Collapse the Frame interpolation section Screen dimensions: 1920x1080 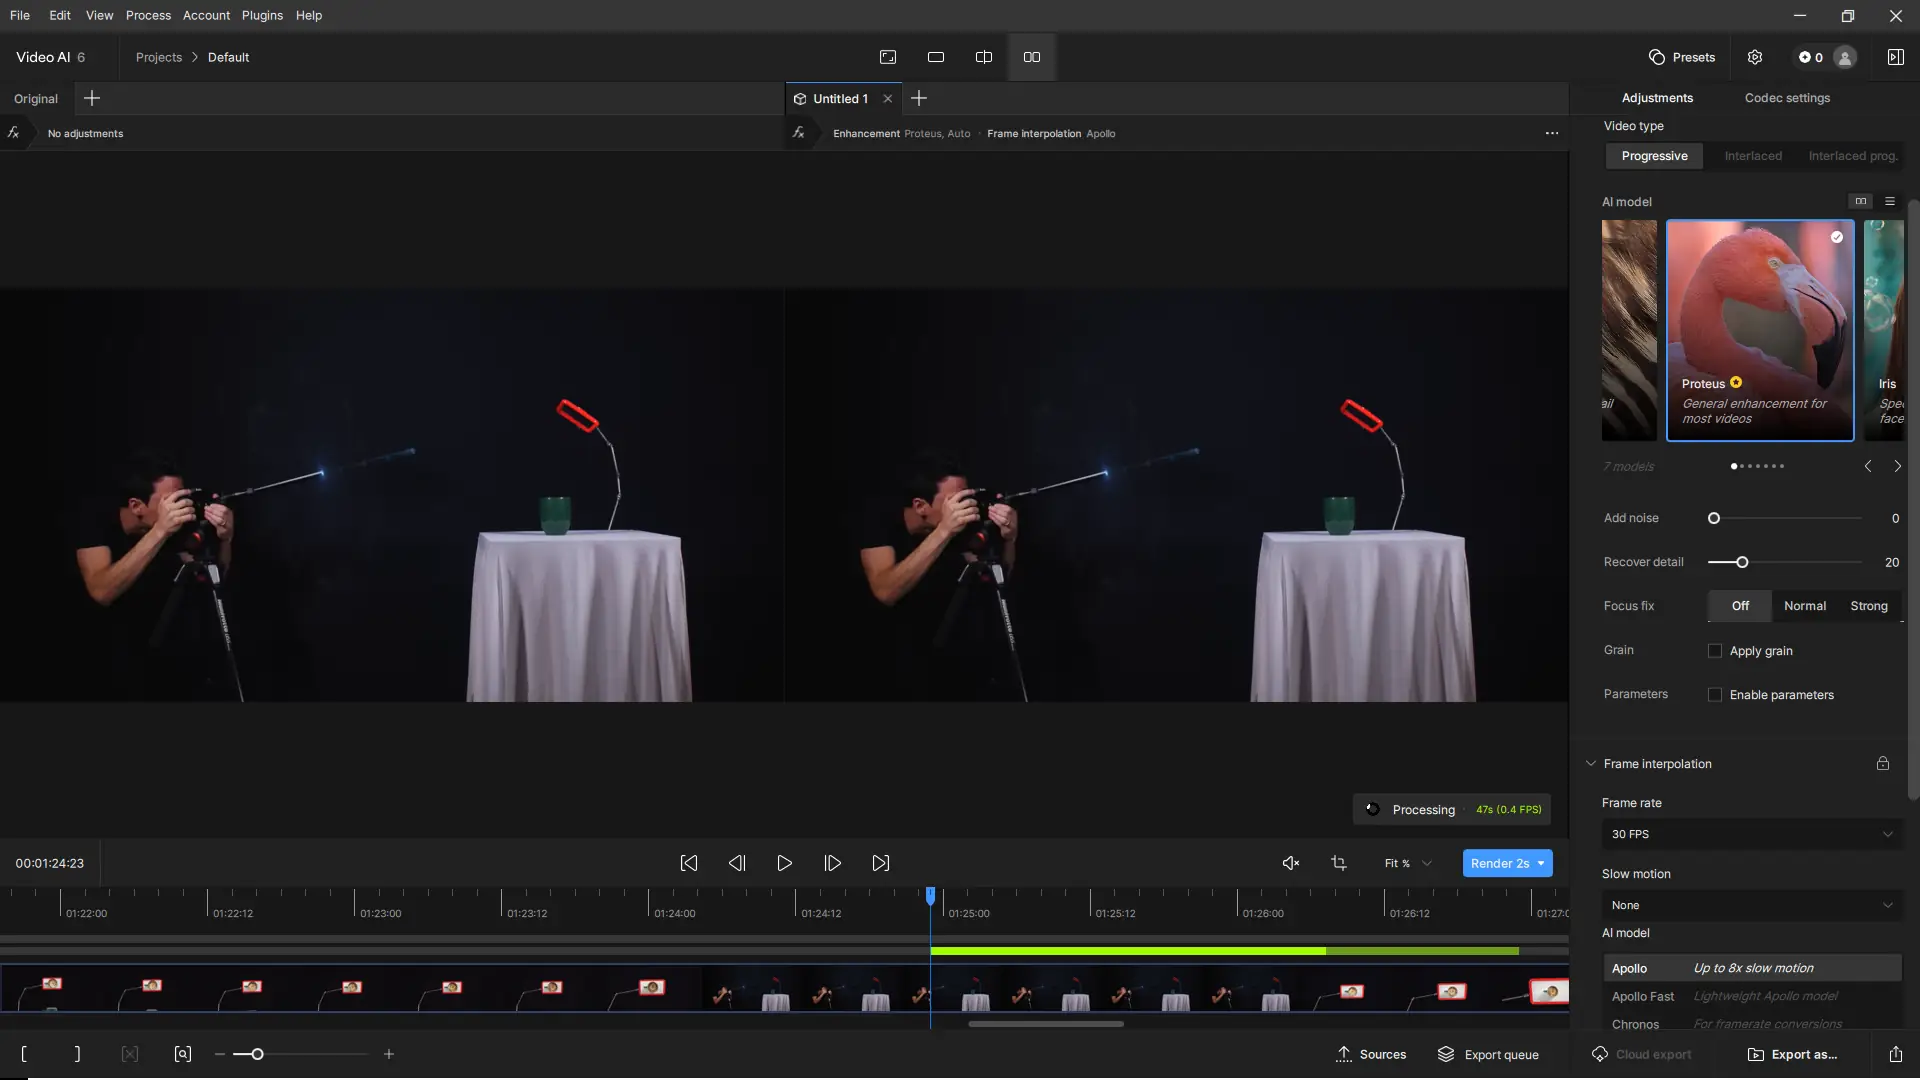pos(1591,764)
